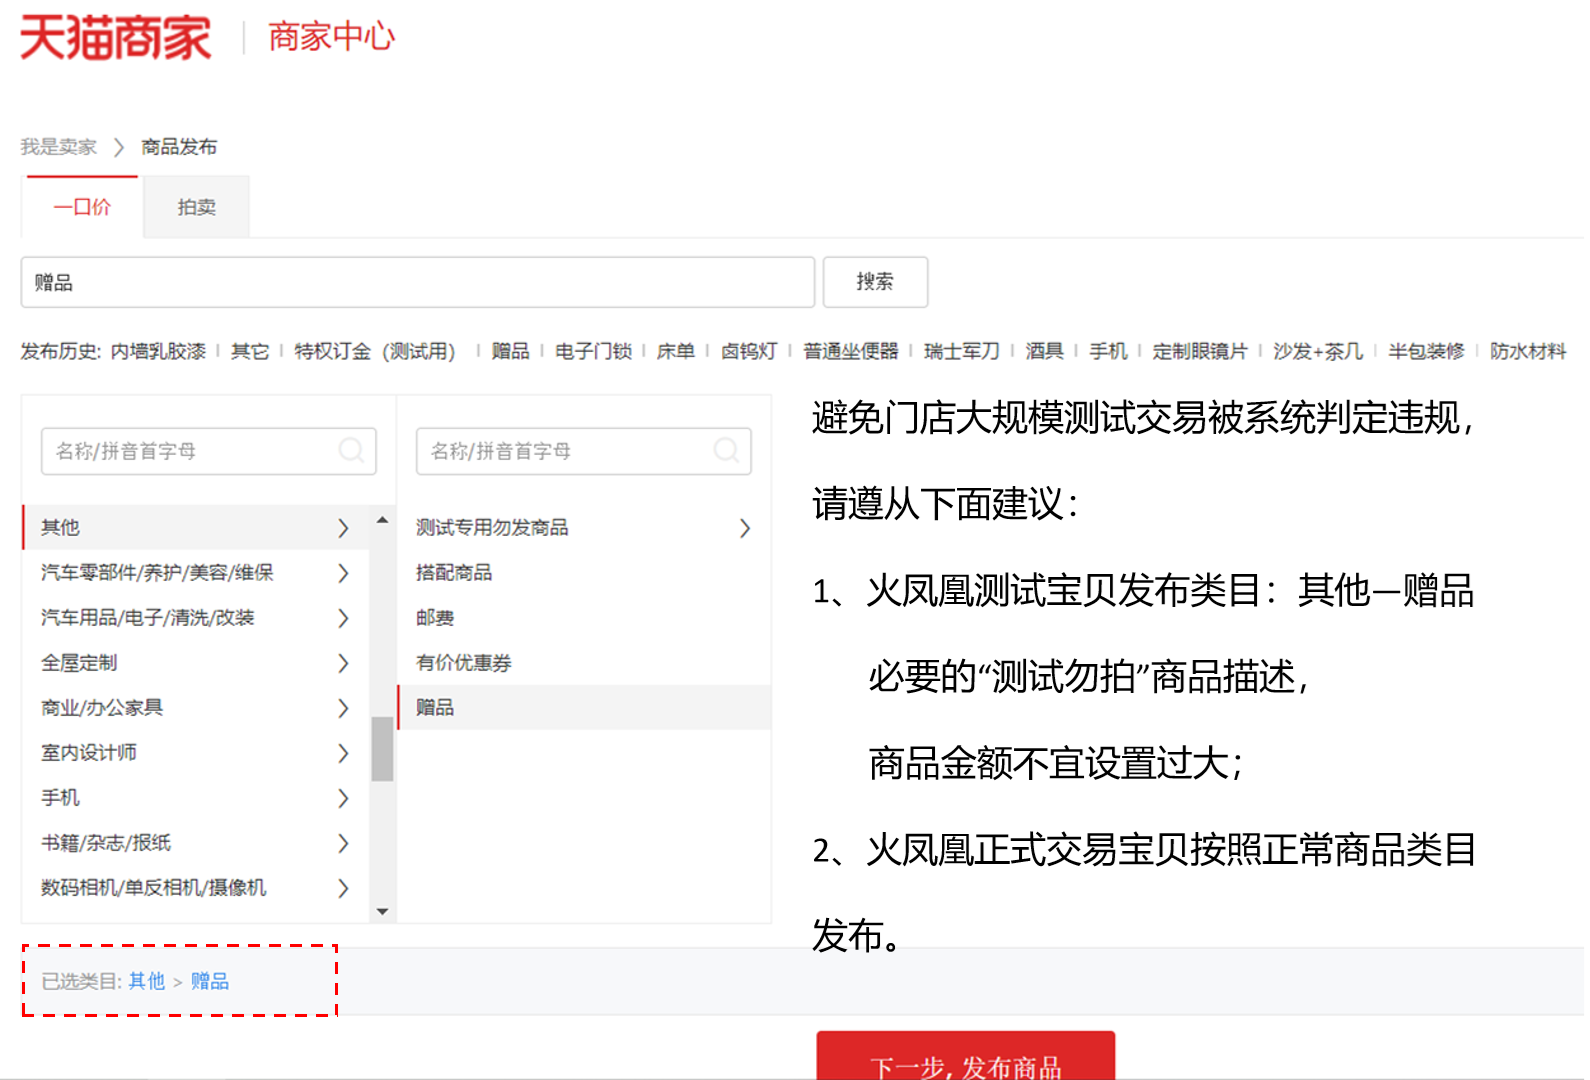Expand the 其他 category chevron

(x=343, y=528)
